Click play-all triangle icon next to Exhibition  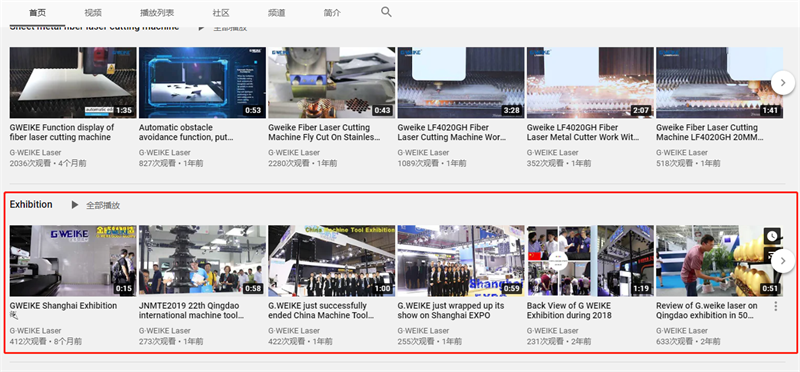(75, 205)
